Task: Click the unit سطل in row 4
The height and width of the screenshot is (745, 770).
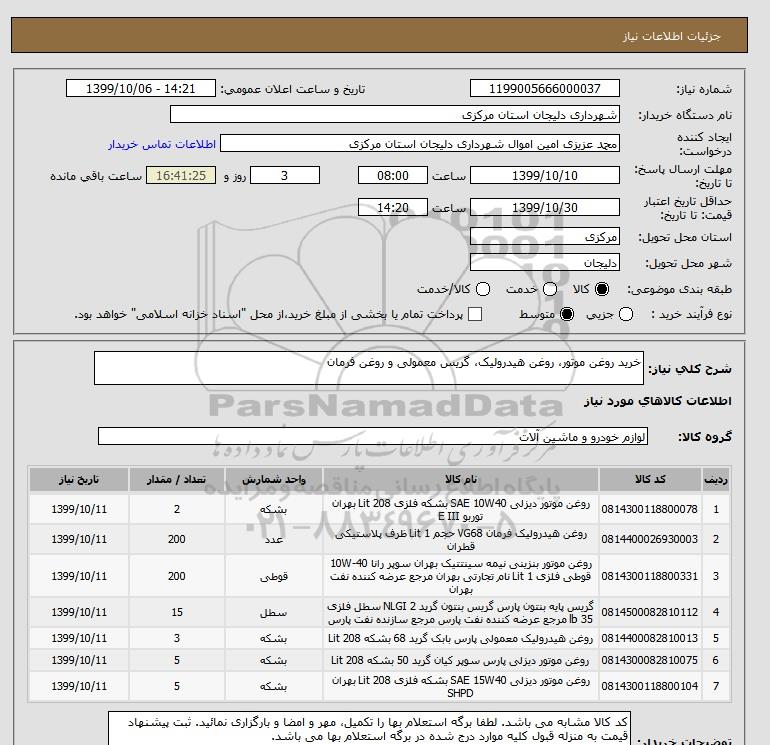Action: pyautogui.click(x=274, y=613)
